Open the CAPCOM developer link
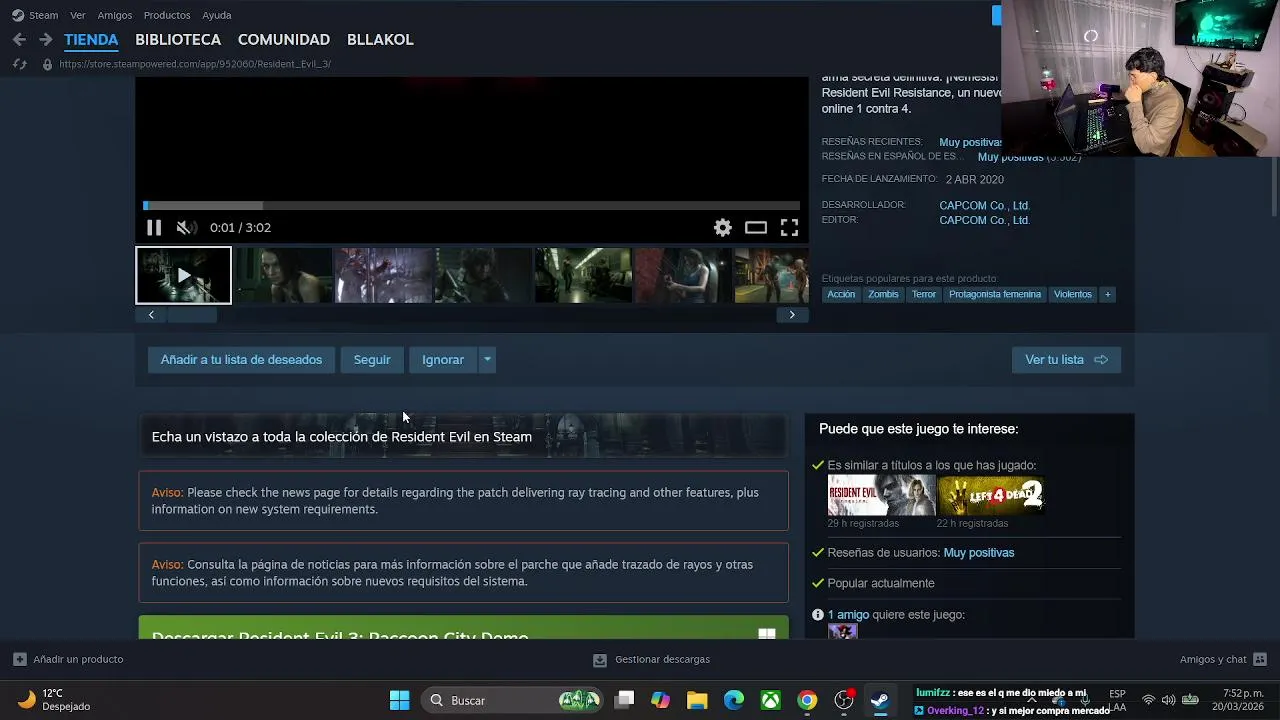This screenshot has width=1280, height=720. coord(984,205)
